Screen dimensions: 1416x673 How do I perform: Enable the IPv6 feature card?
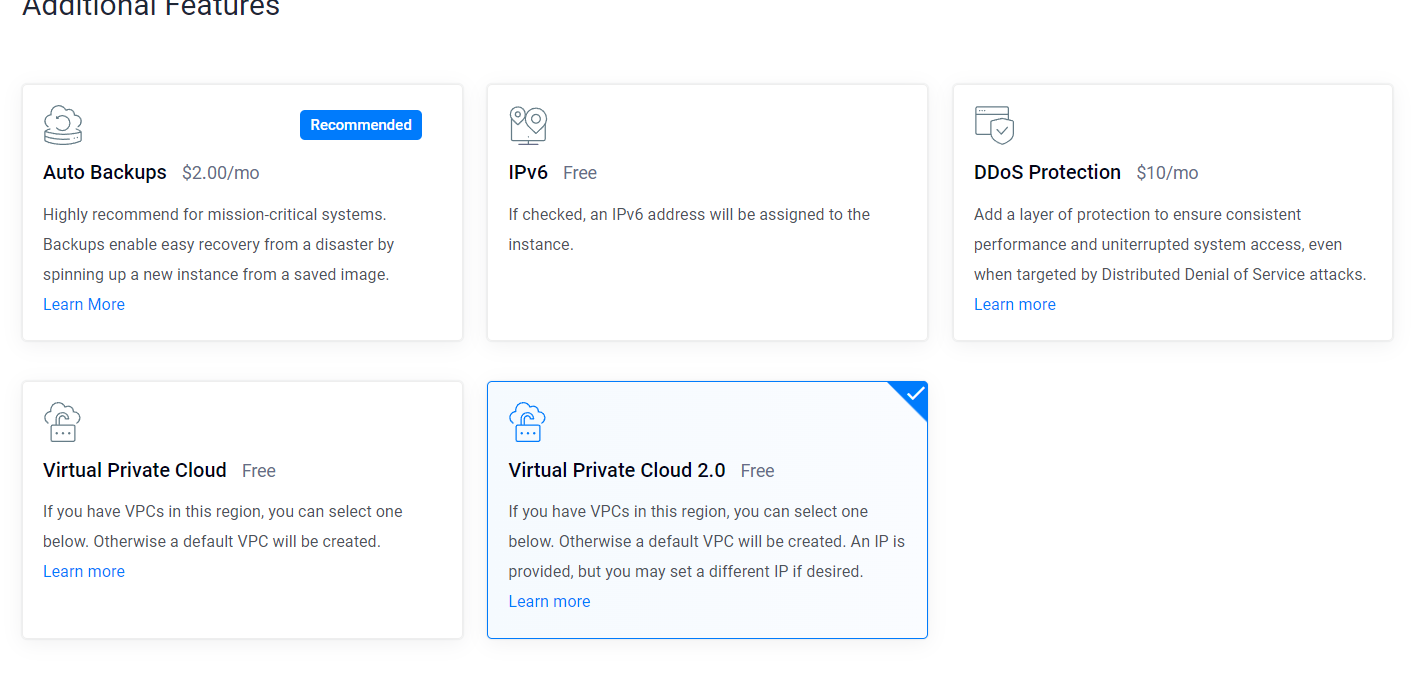(x=707, y=212)
